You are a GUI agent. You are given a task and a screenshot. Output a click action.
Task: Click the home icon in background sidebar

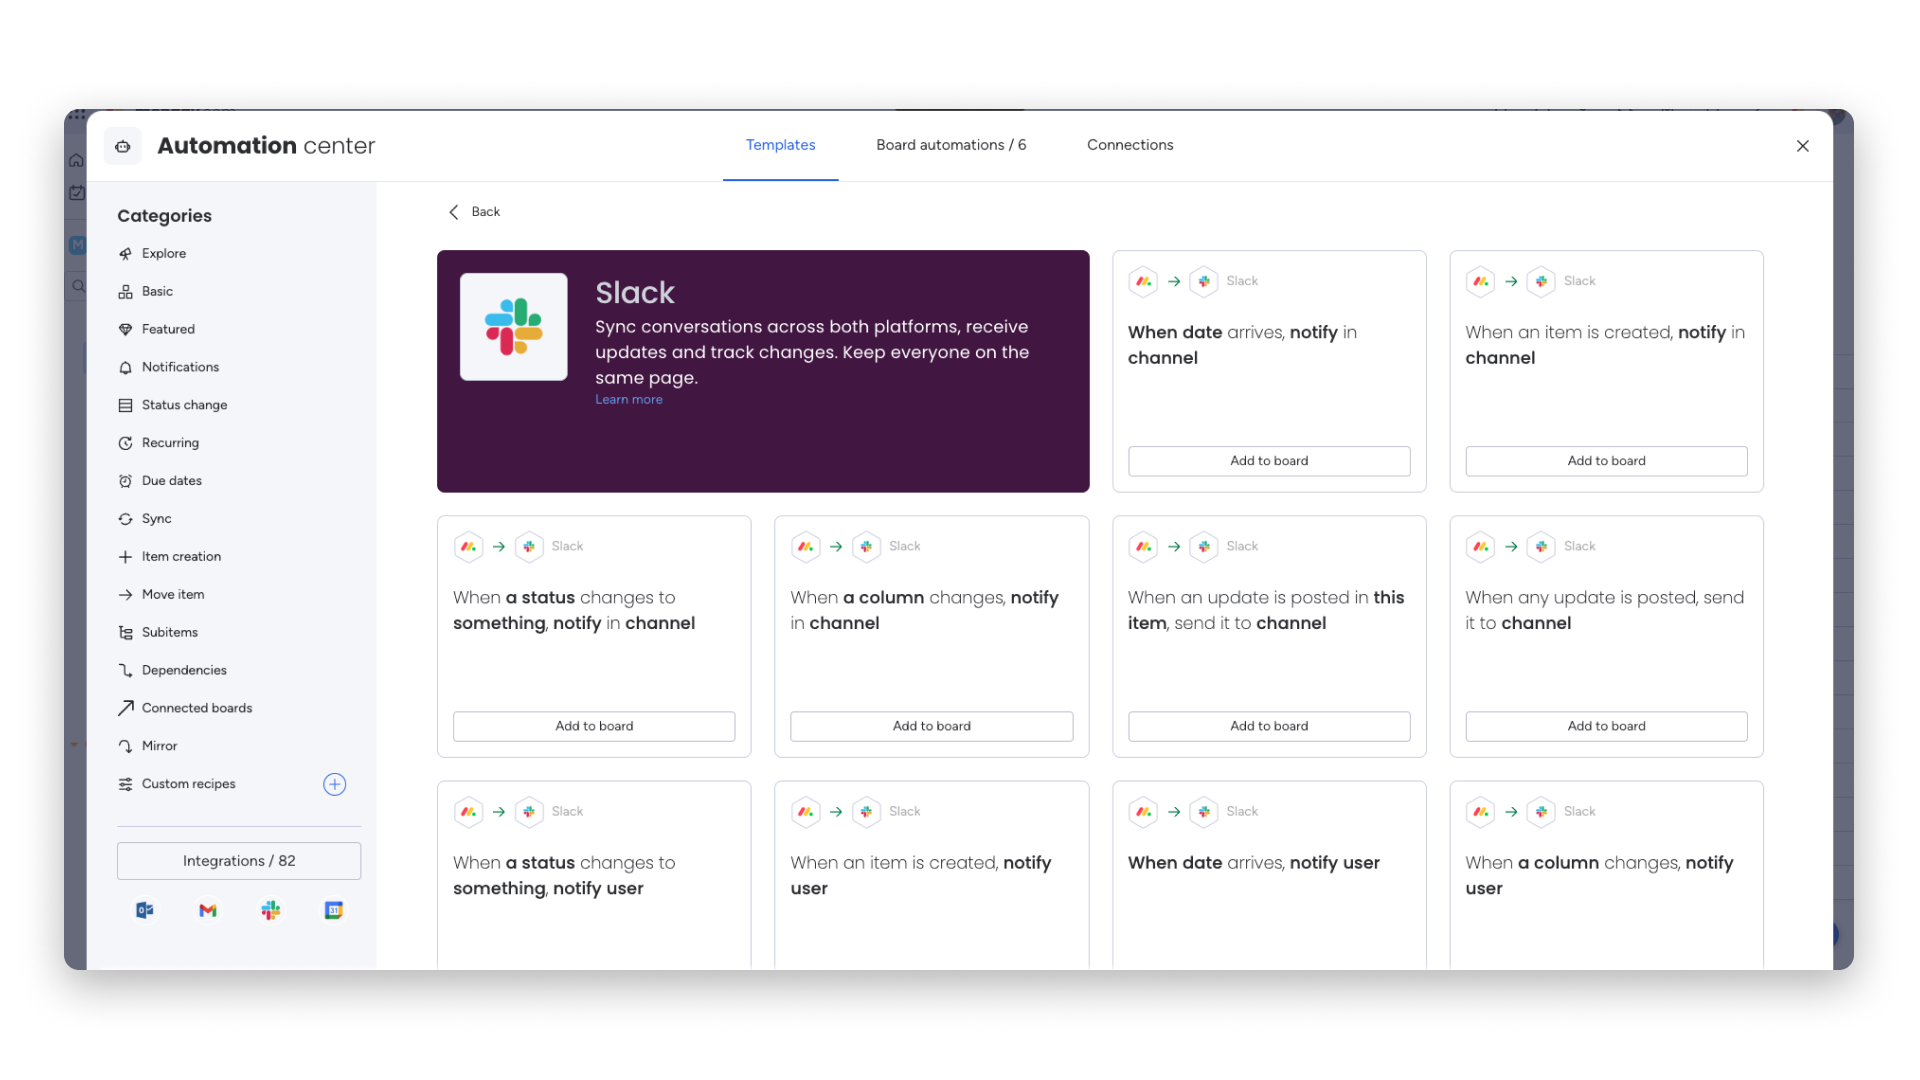[76, 160]
